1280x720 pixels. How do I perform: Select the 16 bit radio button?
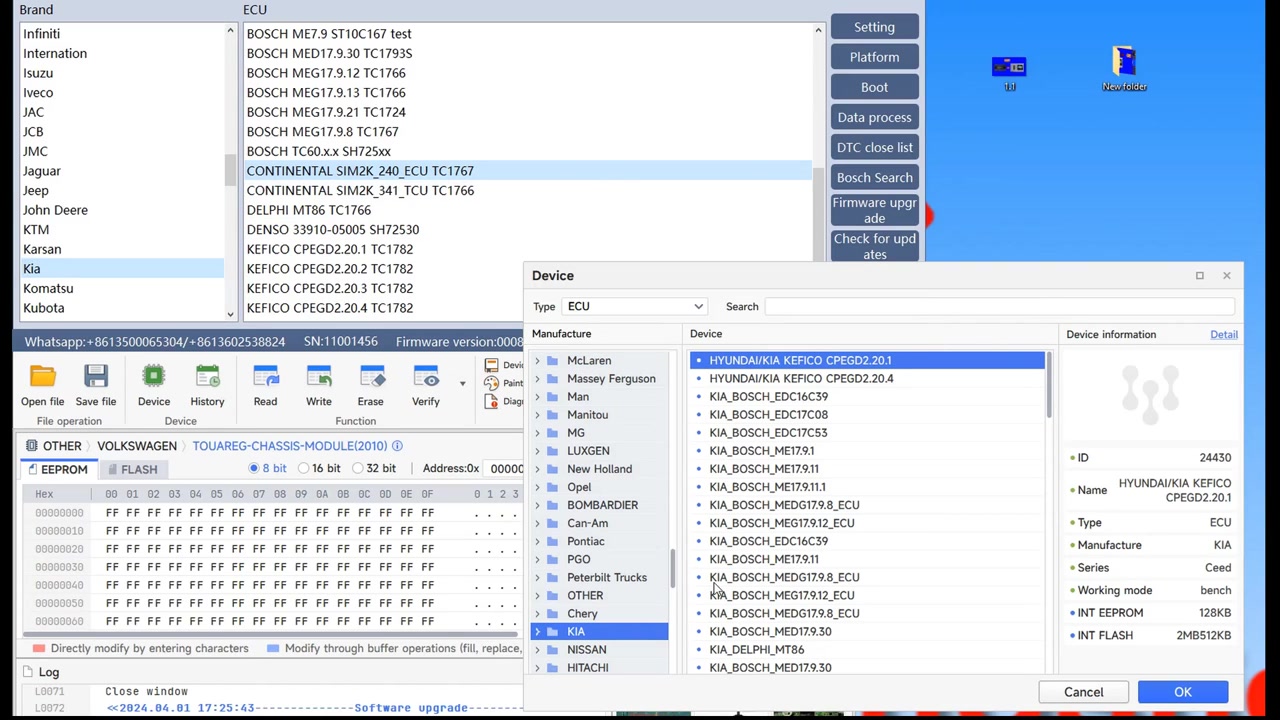pos(303,468)
